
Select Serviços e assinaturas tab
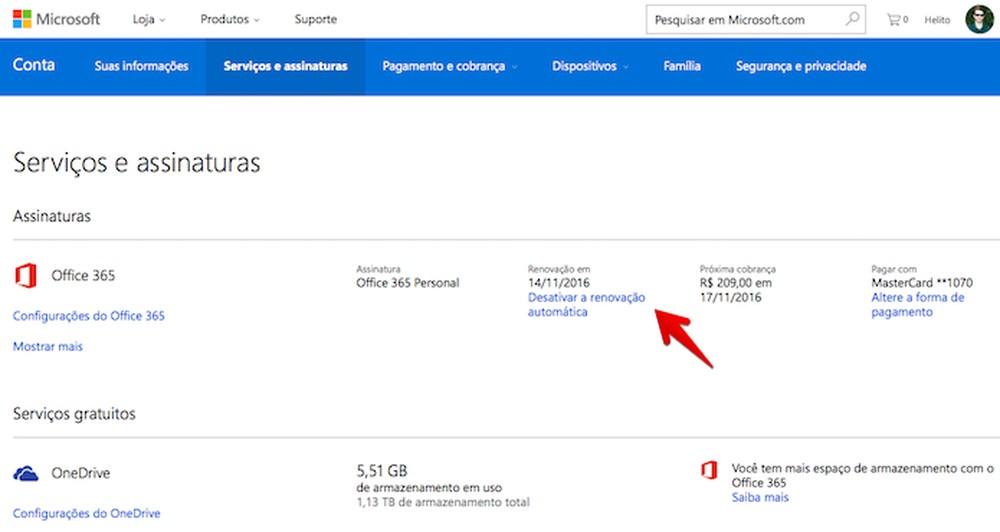(x=285, y=66)
